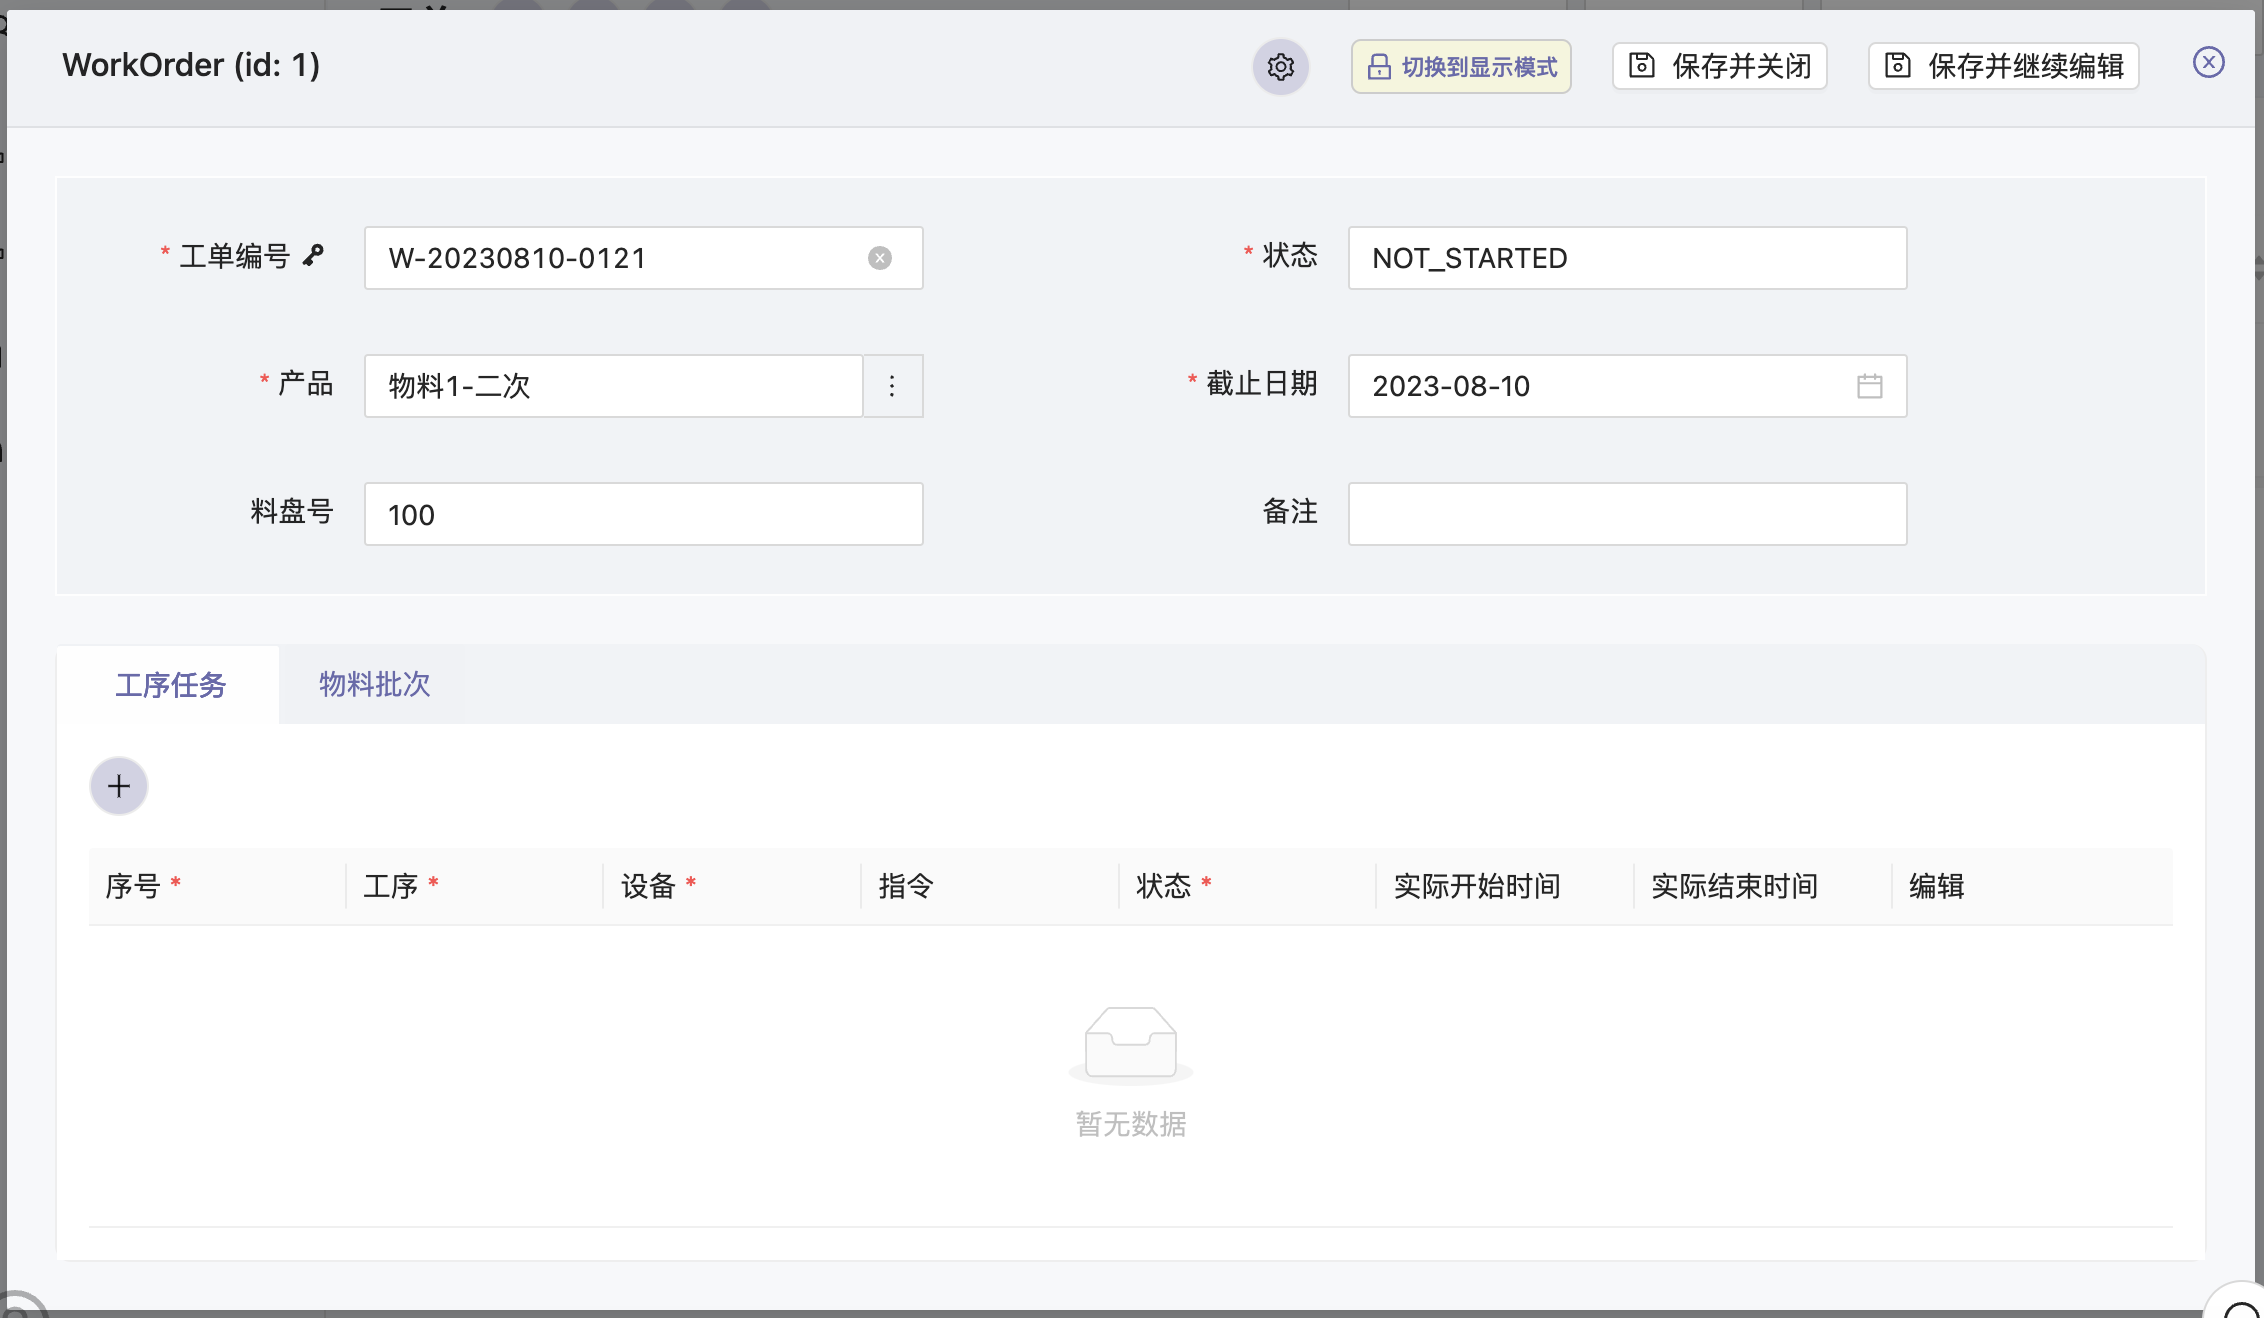Open the 状态 NOT_STARTED dropdown field

click(1626, 258)
